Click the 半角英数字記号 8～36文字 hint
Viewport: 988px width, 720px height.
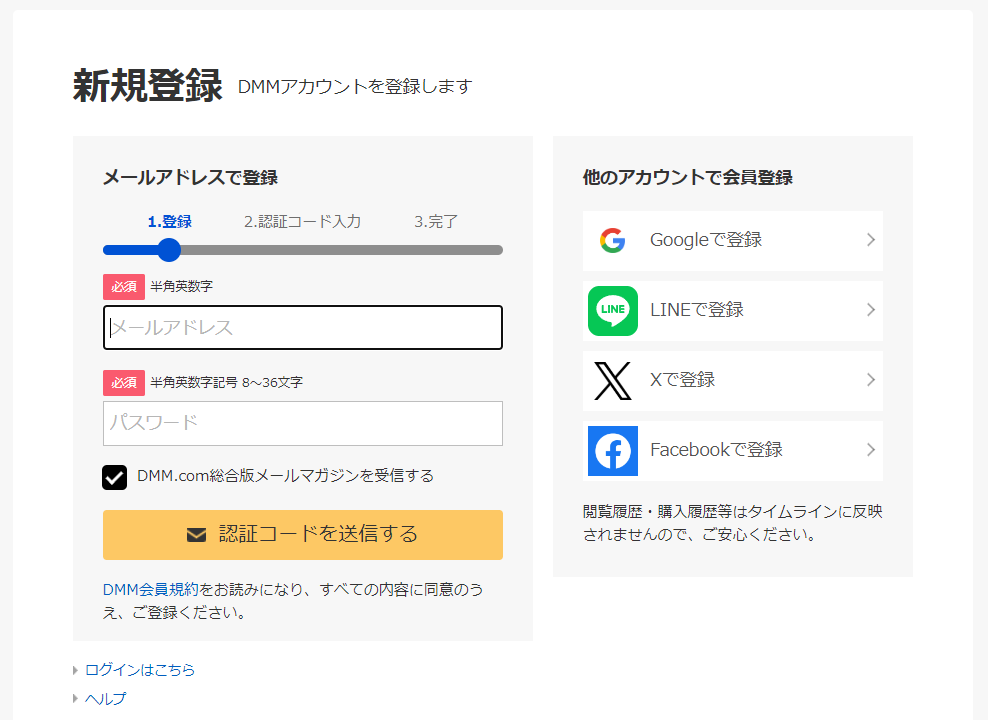tap(227, 383)
